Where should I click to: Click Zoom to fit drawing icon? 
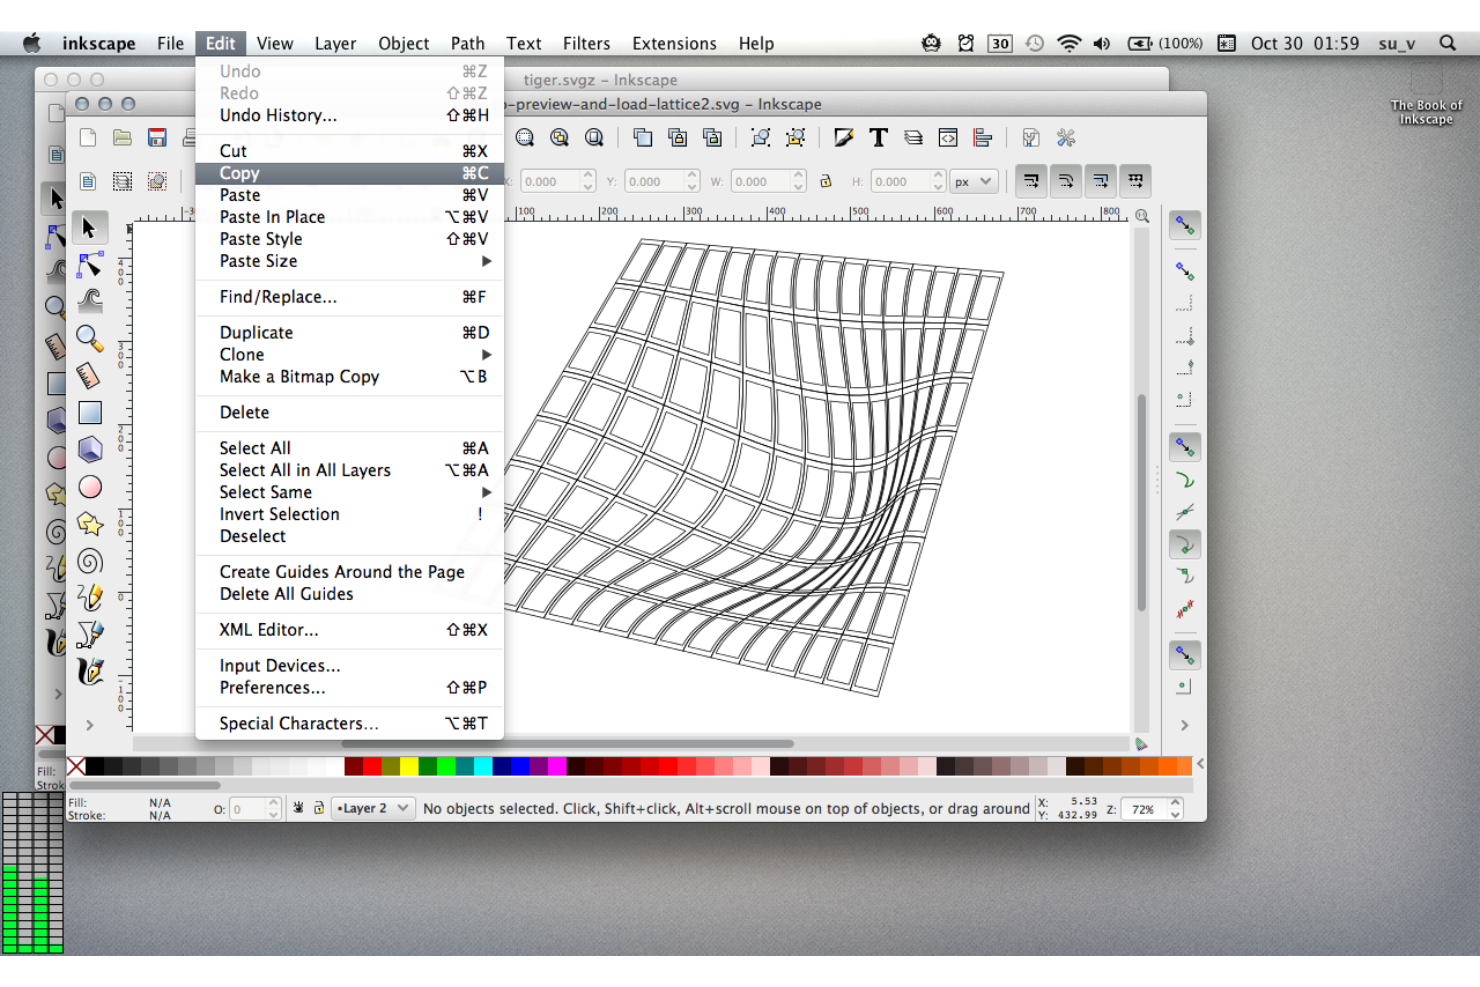(x=560, y=138)
